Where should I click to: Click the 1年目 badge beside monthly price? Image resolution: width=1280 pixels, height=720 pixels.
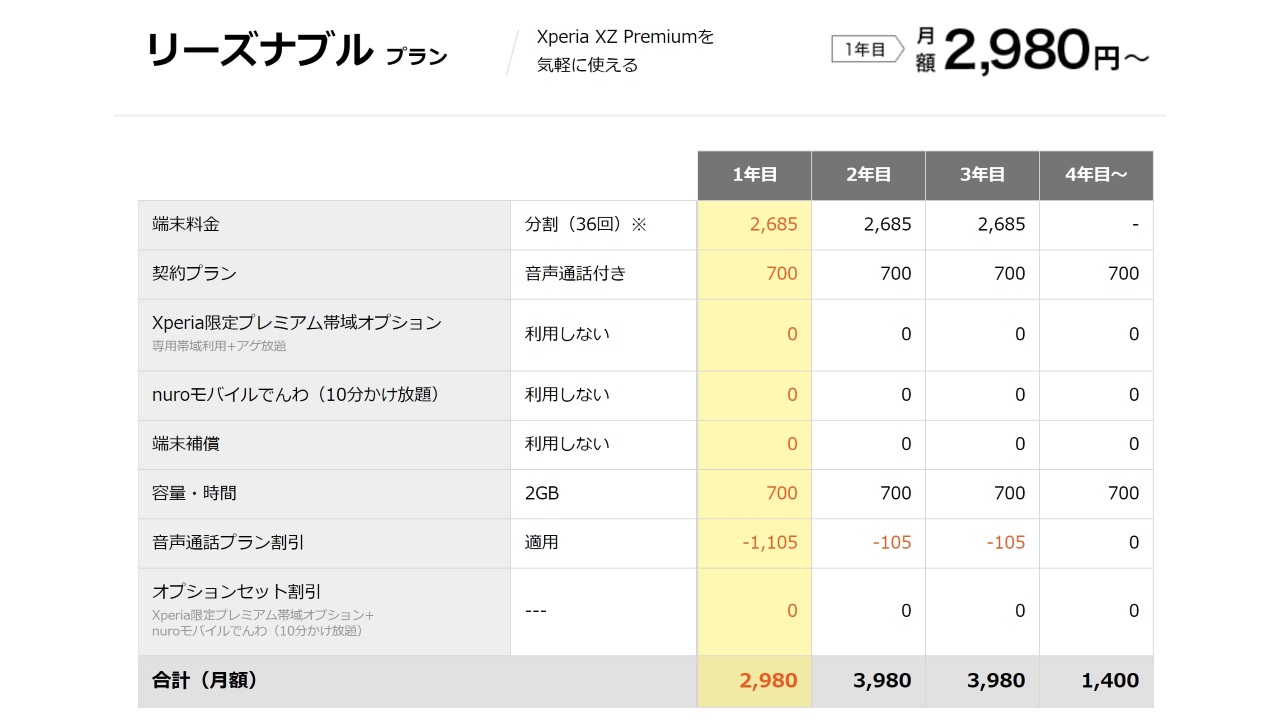[865, 49]
